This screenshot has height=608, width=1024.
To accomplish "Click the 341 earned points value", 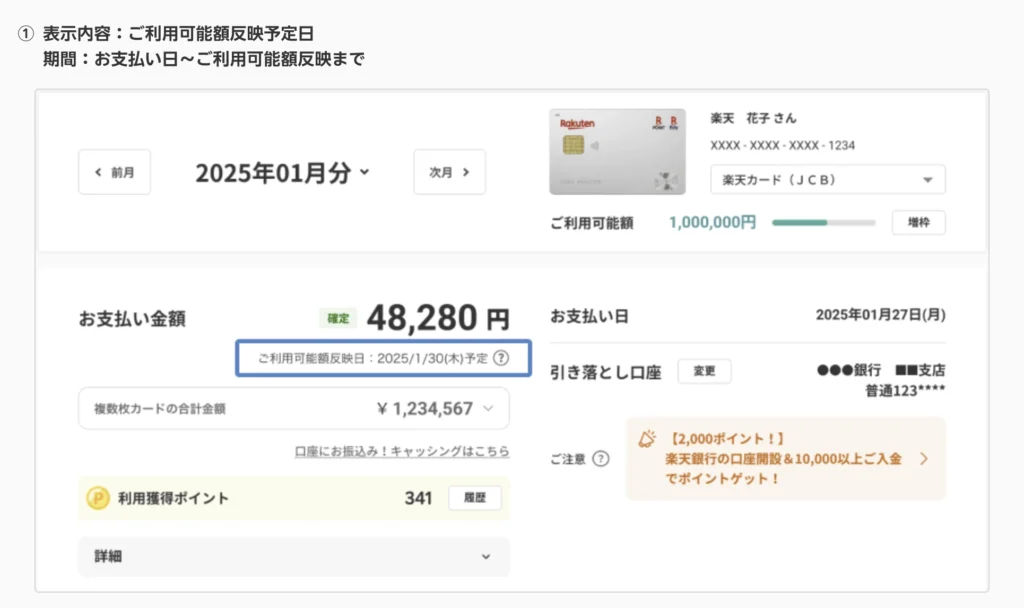I will [x=418, y=498].
